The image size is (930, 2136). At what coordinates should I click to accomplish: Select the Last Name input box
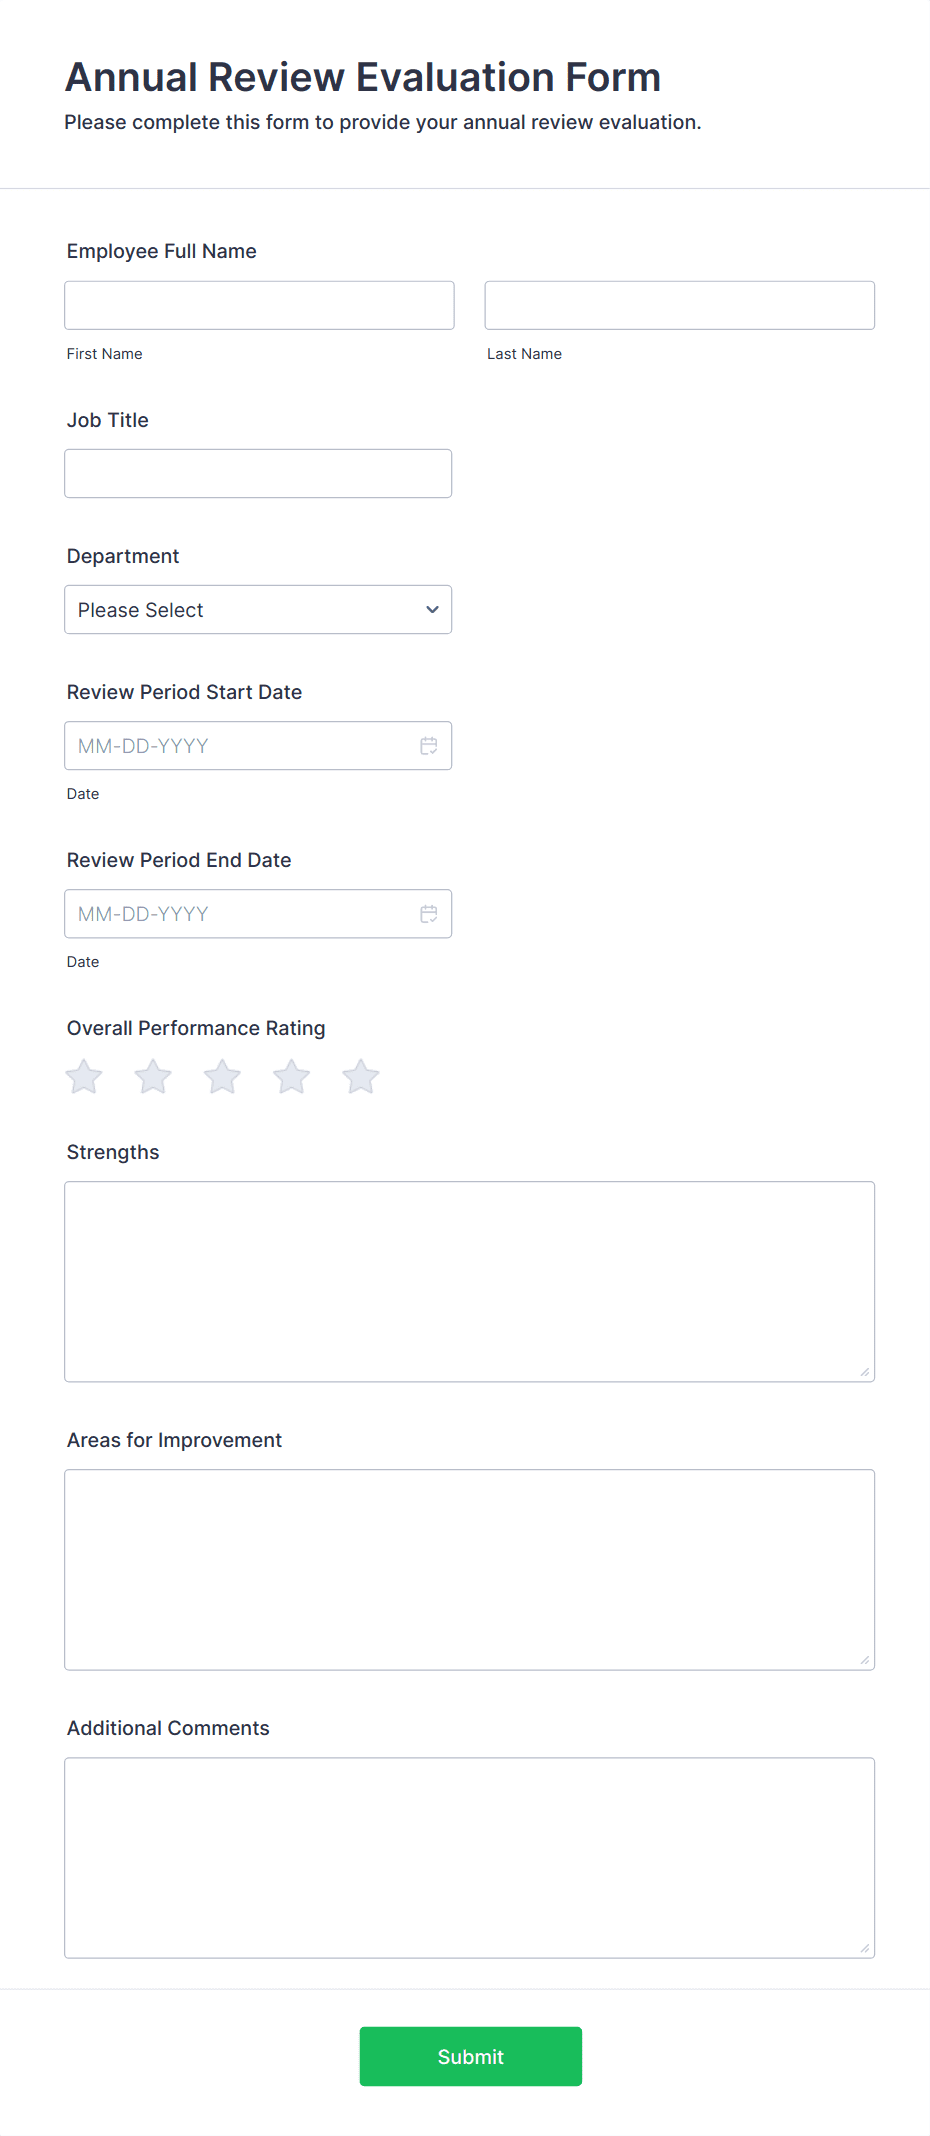tap(679, 305)
